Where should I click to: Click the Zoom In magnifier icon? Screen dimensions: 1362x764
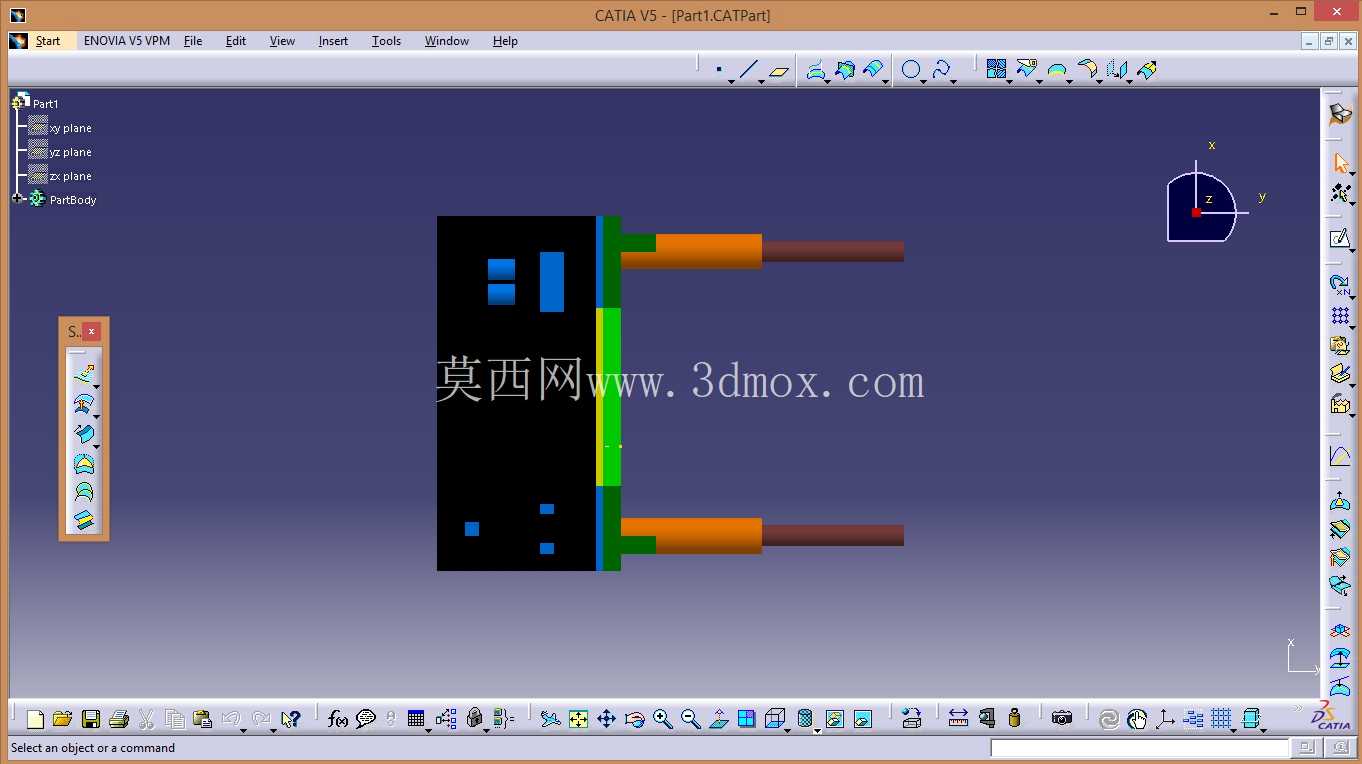tap(662, 718)
